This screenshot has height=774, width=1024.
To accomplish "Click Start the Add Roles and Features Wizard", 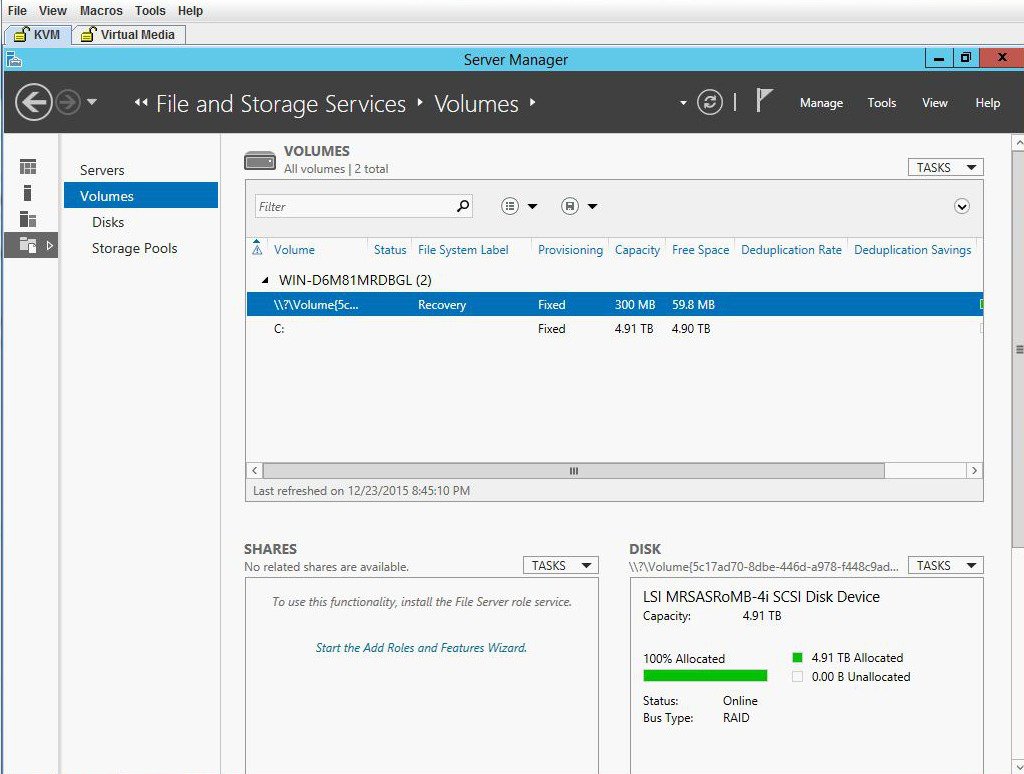I will click(421, 648).
